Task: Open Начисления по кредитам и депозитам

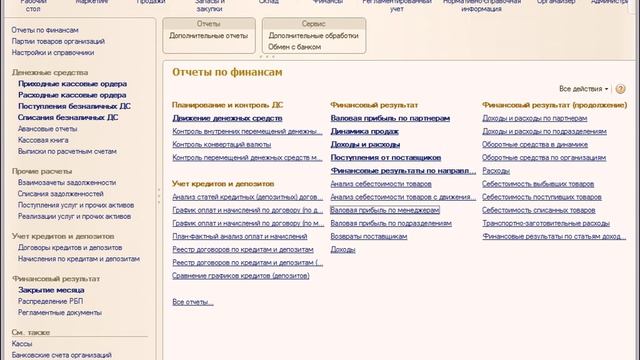Action: coord(79,259)
